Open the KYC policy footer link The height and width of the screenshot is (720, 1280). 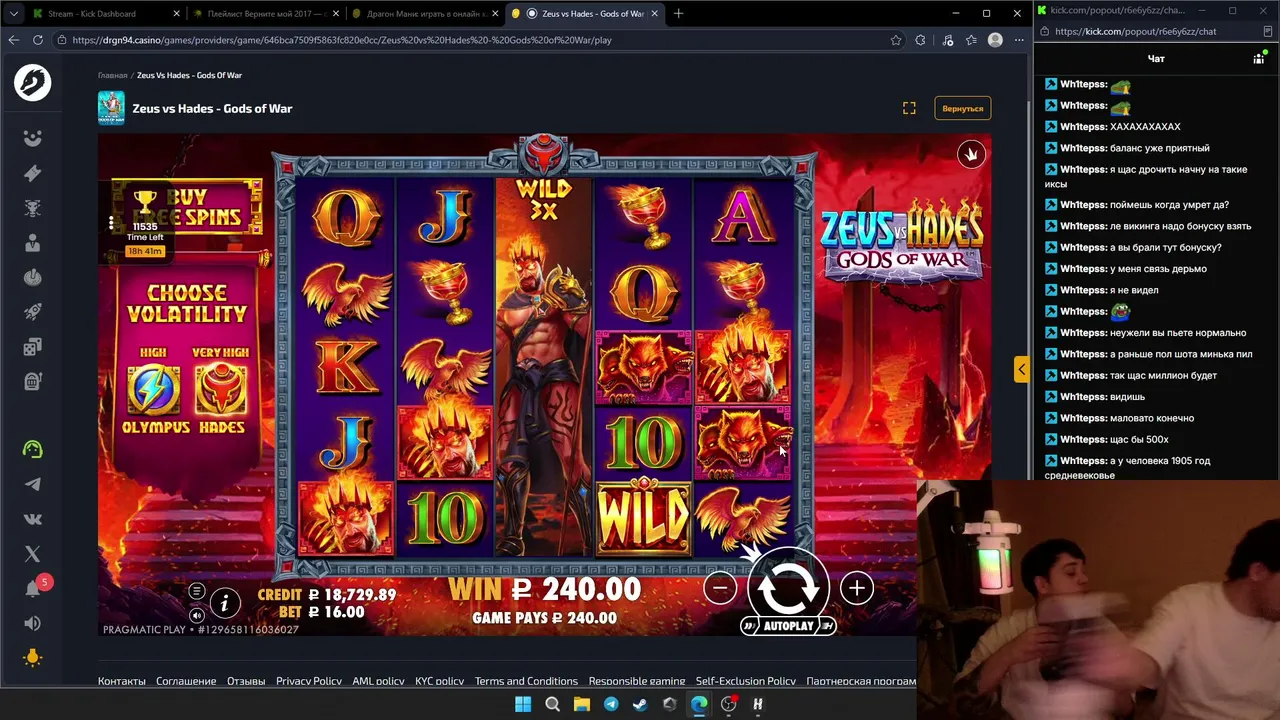tap(440, 681)
